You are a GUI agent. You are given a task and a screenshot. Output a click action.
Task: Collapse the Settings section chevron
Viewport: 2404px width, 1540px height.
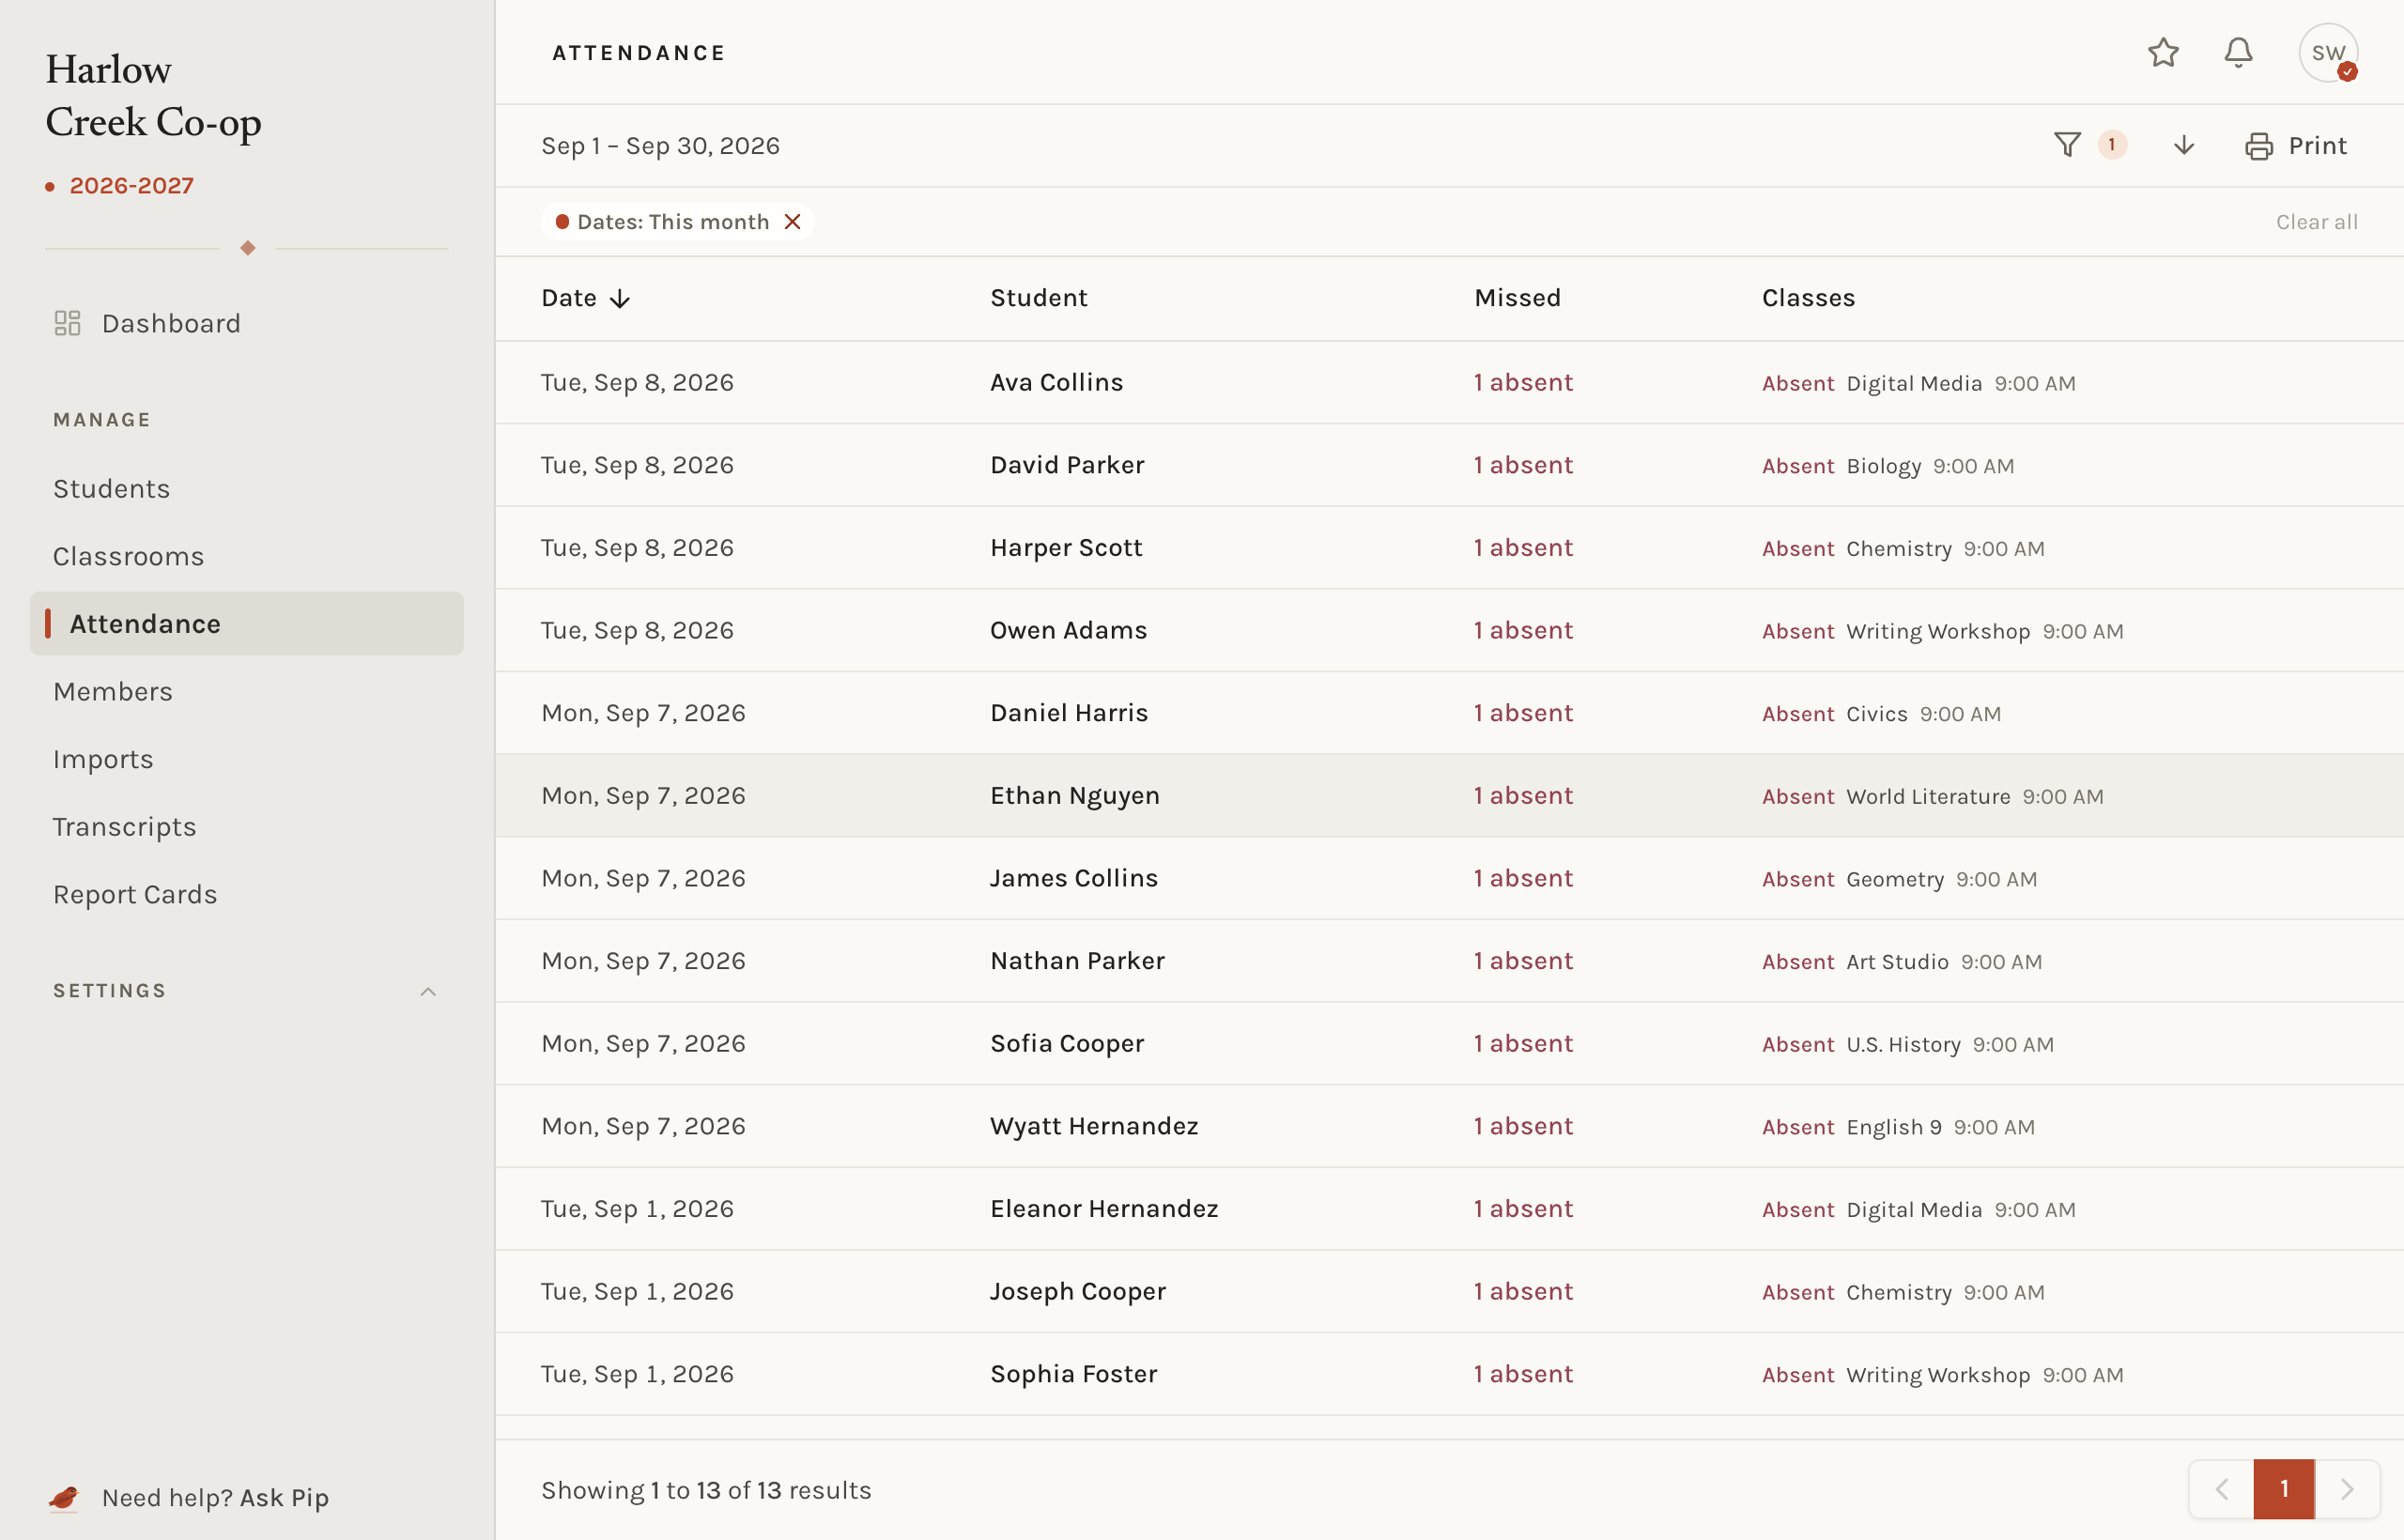click(x=428, y=991)
